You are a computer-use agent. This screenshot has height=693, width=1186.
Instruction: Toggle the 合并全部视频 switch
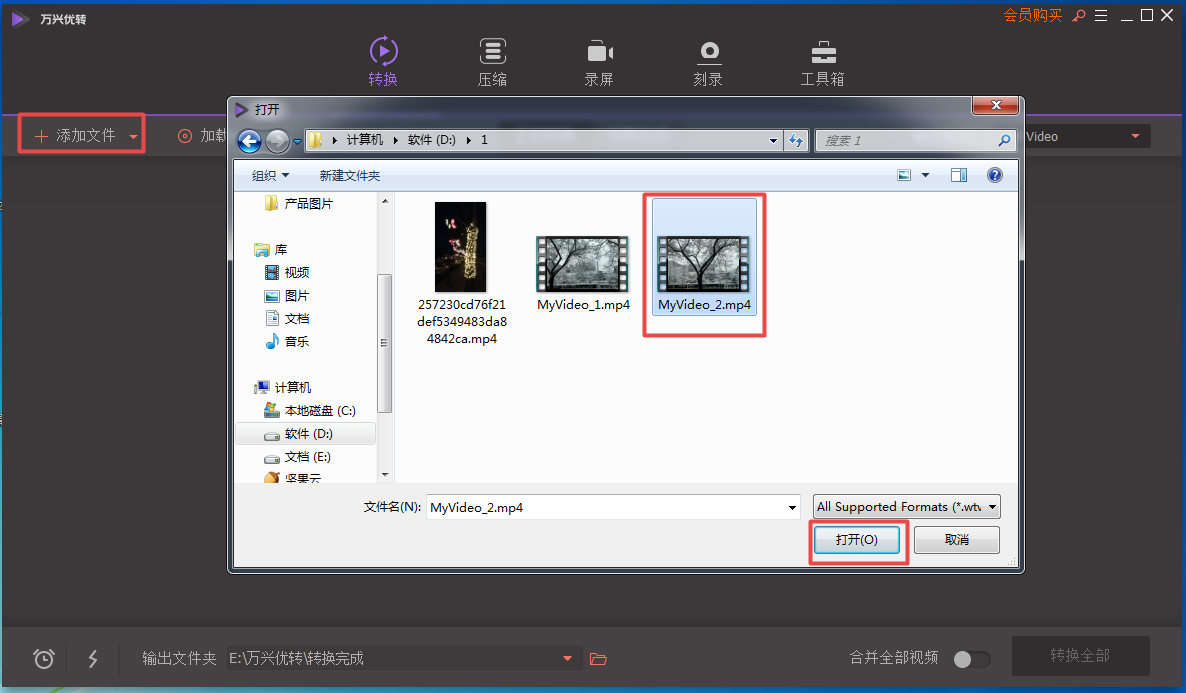click(x=970, y=659)
